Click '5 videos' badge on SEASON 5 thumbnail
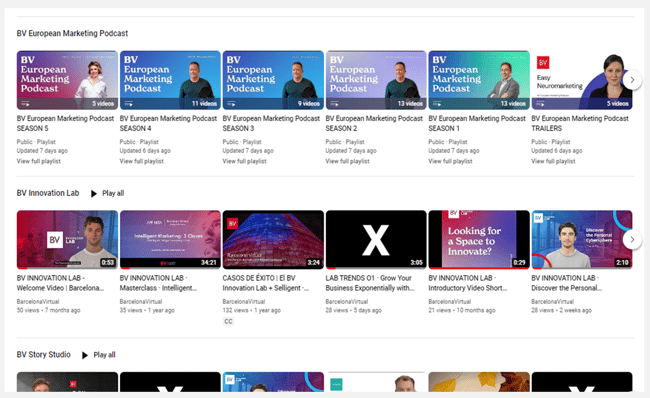The image size is (650, 398). (x=103, y=104)
